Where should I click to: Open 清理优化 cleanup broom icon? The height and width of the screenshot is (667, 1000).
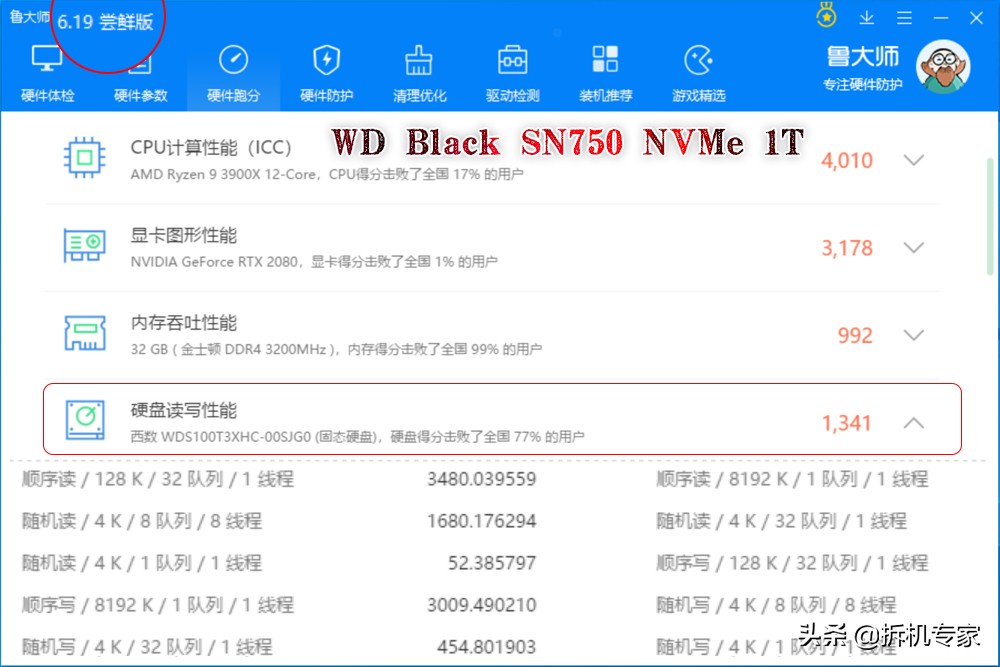click(x=419, y=62)
